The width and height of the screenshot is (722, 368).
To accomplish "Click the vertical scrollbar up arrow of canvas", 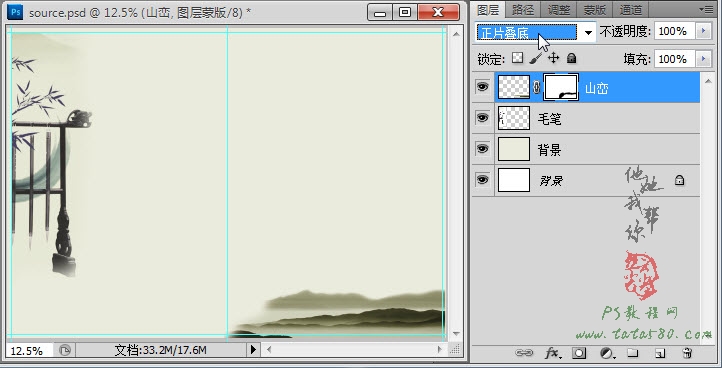I will click(x=456, y=33).
